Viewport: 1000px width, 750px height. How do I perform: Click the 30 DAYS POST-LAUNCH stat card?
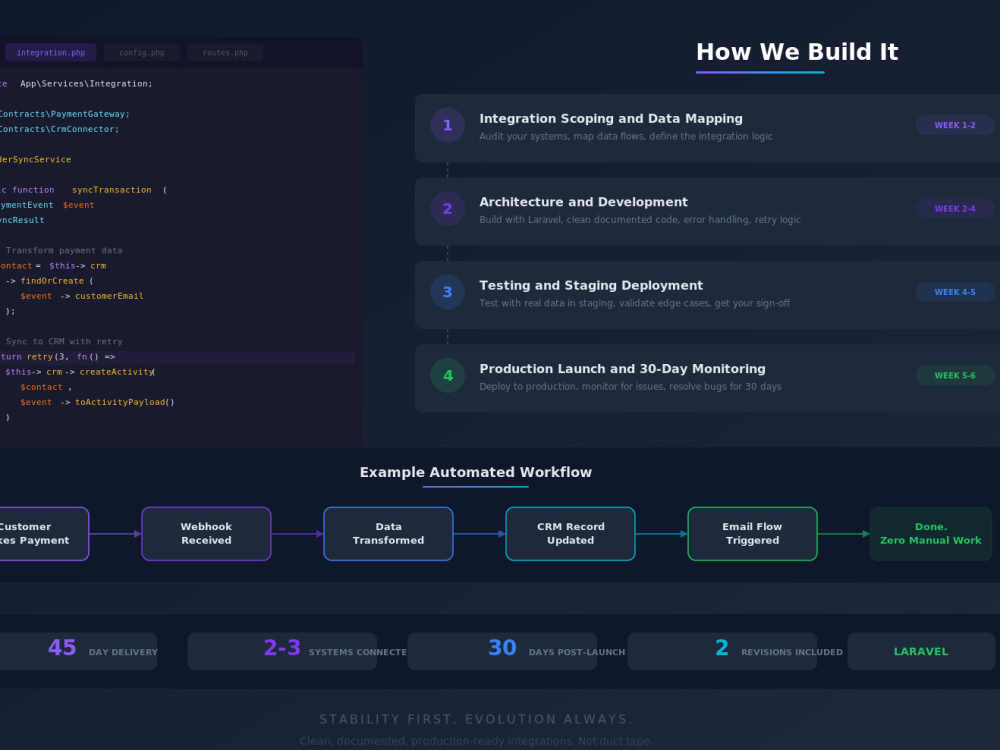502,651
